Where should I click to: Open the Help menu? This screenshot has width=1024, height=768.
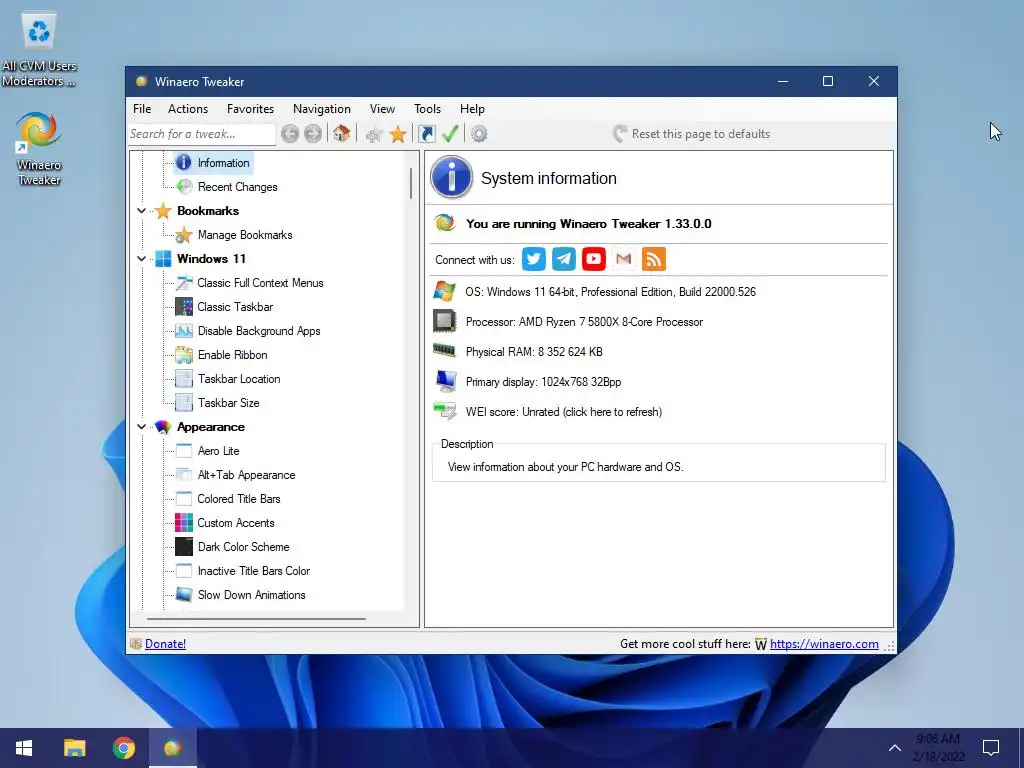(472, 109)
